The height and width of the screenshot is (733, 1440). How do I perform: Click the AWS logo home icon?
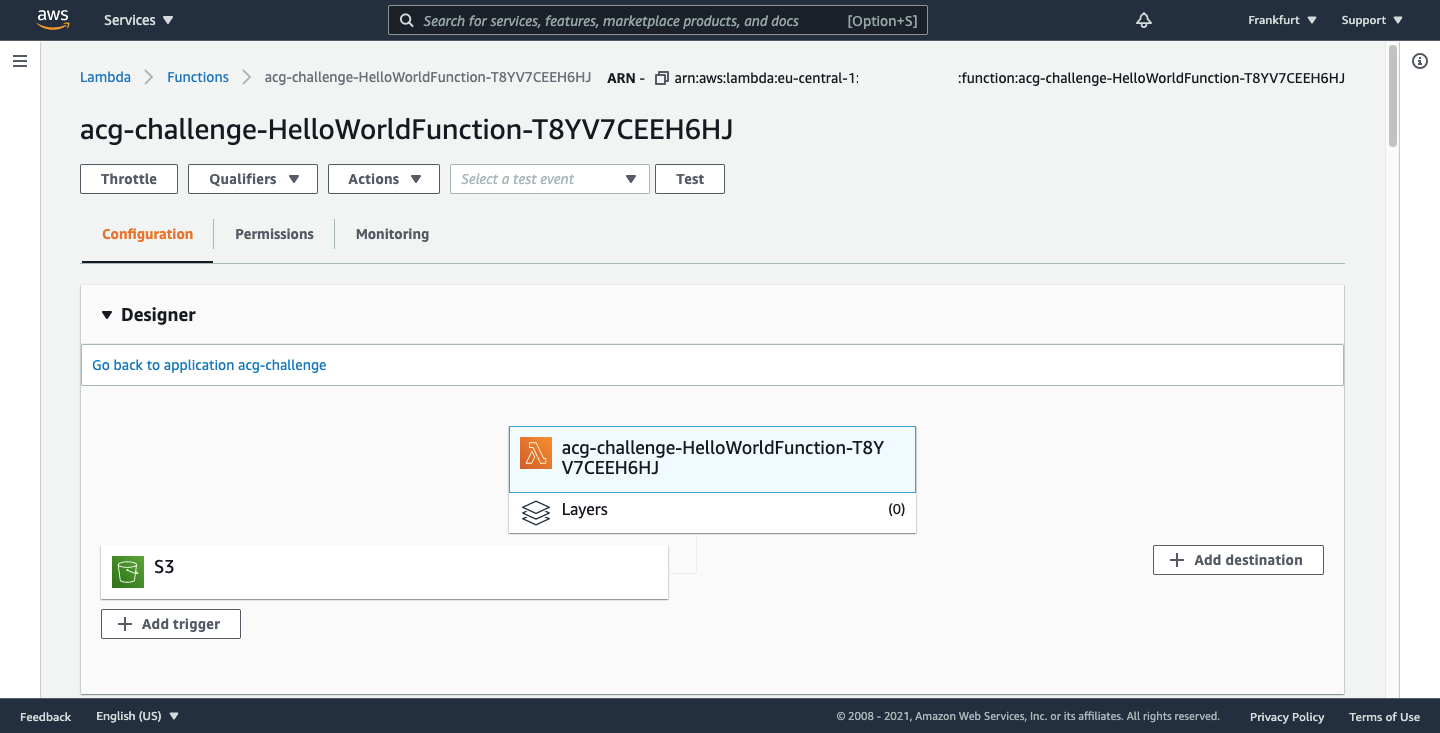pos(52,19)
